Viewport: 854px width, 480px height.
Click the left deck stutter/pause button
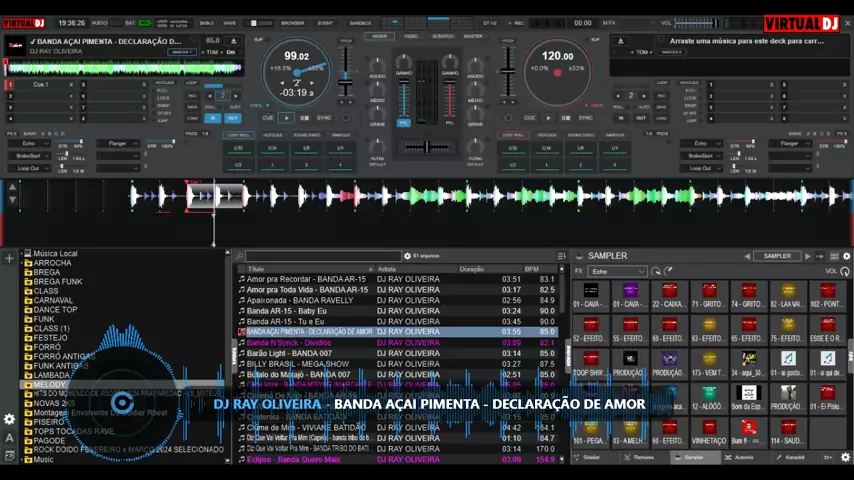point(304,118)
